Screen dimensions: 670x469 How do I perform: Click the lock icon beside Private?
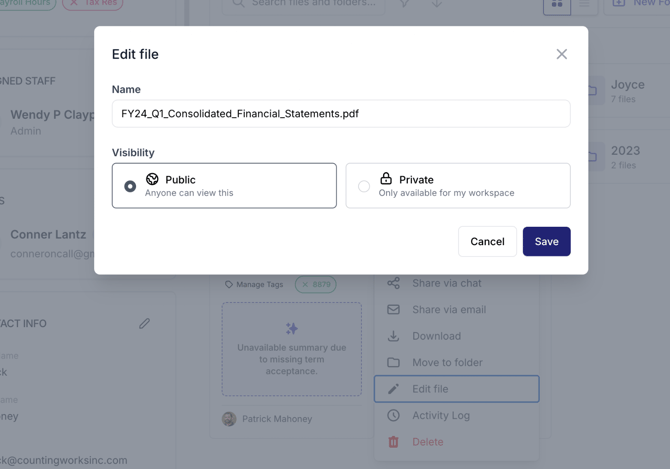[386, 179]
